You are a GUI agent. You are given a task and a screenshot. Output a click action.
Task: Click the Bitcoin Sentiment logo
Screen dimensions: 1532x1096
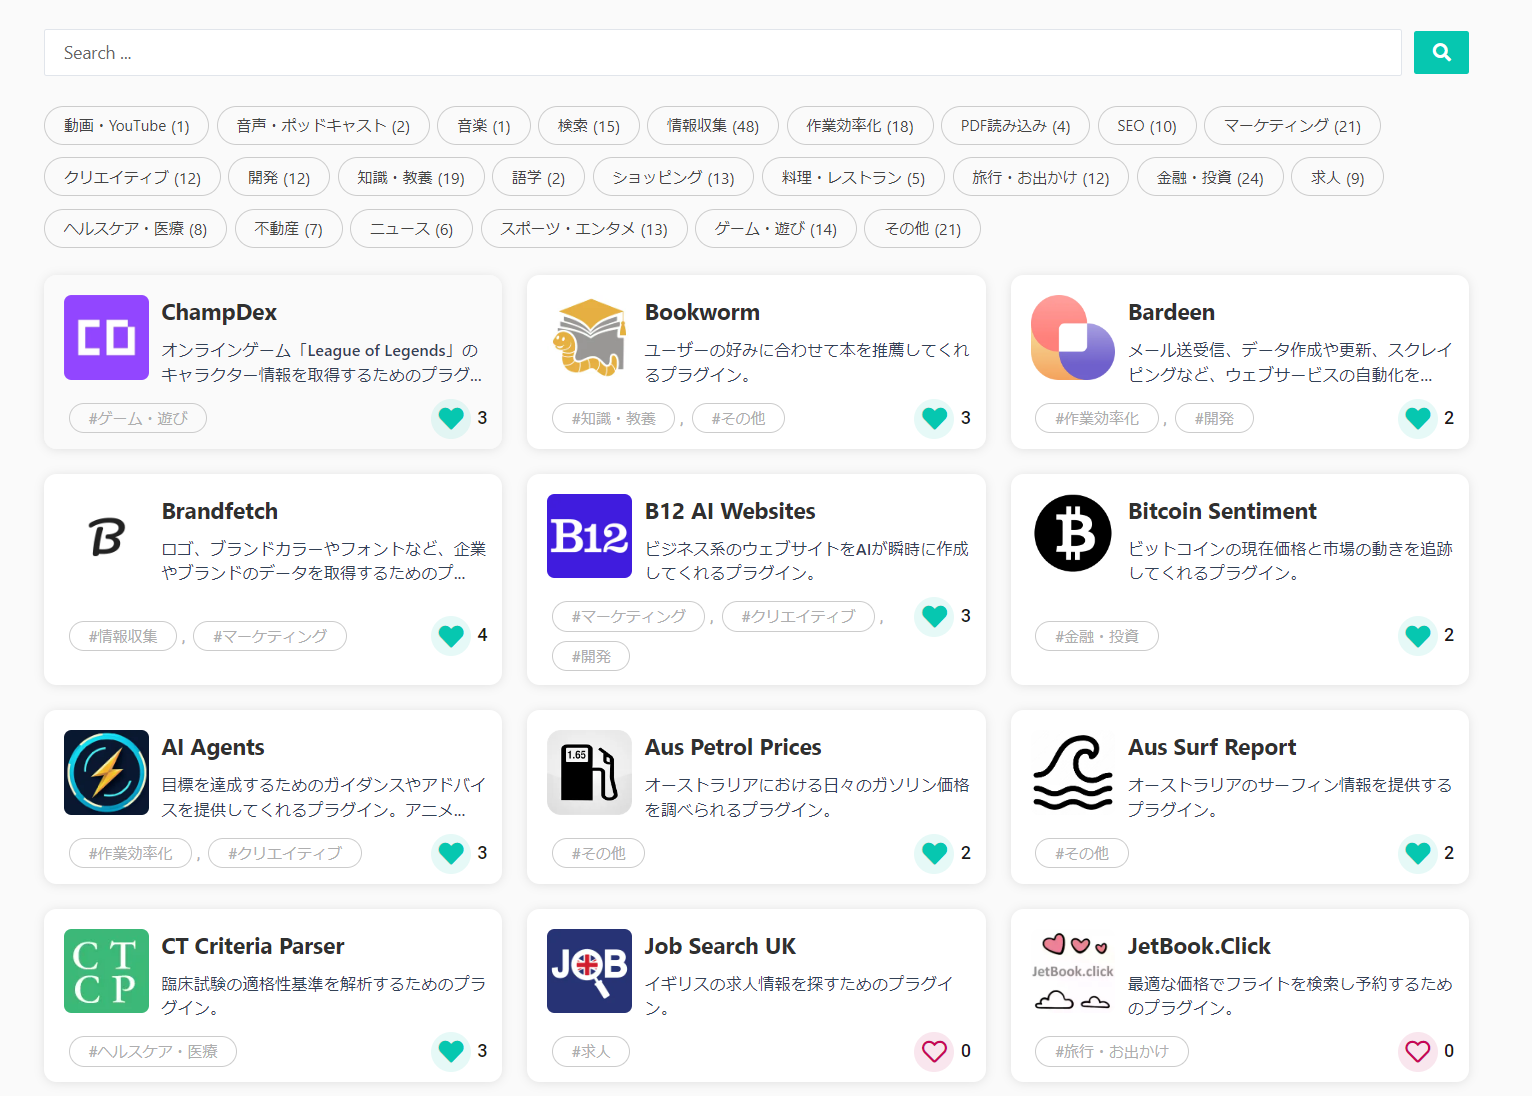pyautogui.click(x=1073, y=533)
